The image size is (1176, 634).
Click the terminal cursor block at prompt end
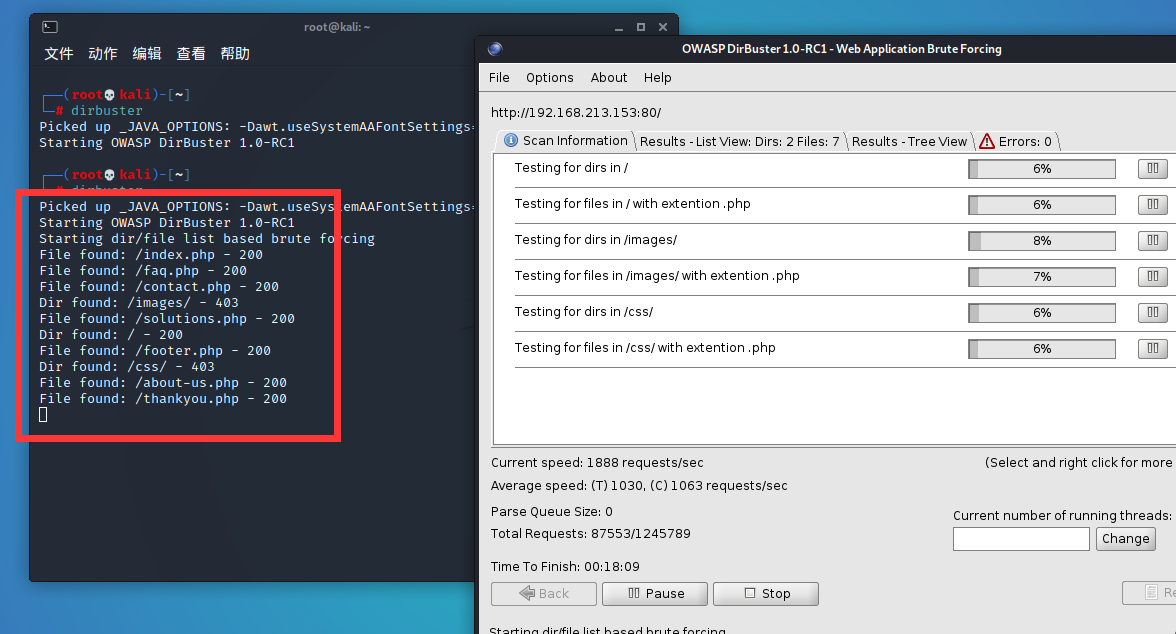[43, 414]
